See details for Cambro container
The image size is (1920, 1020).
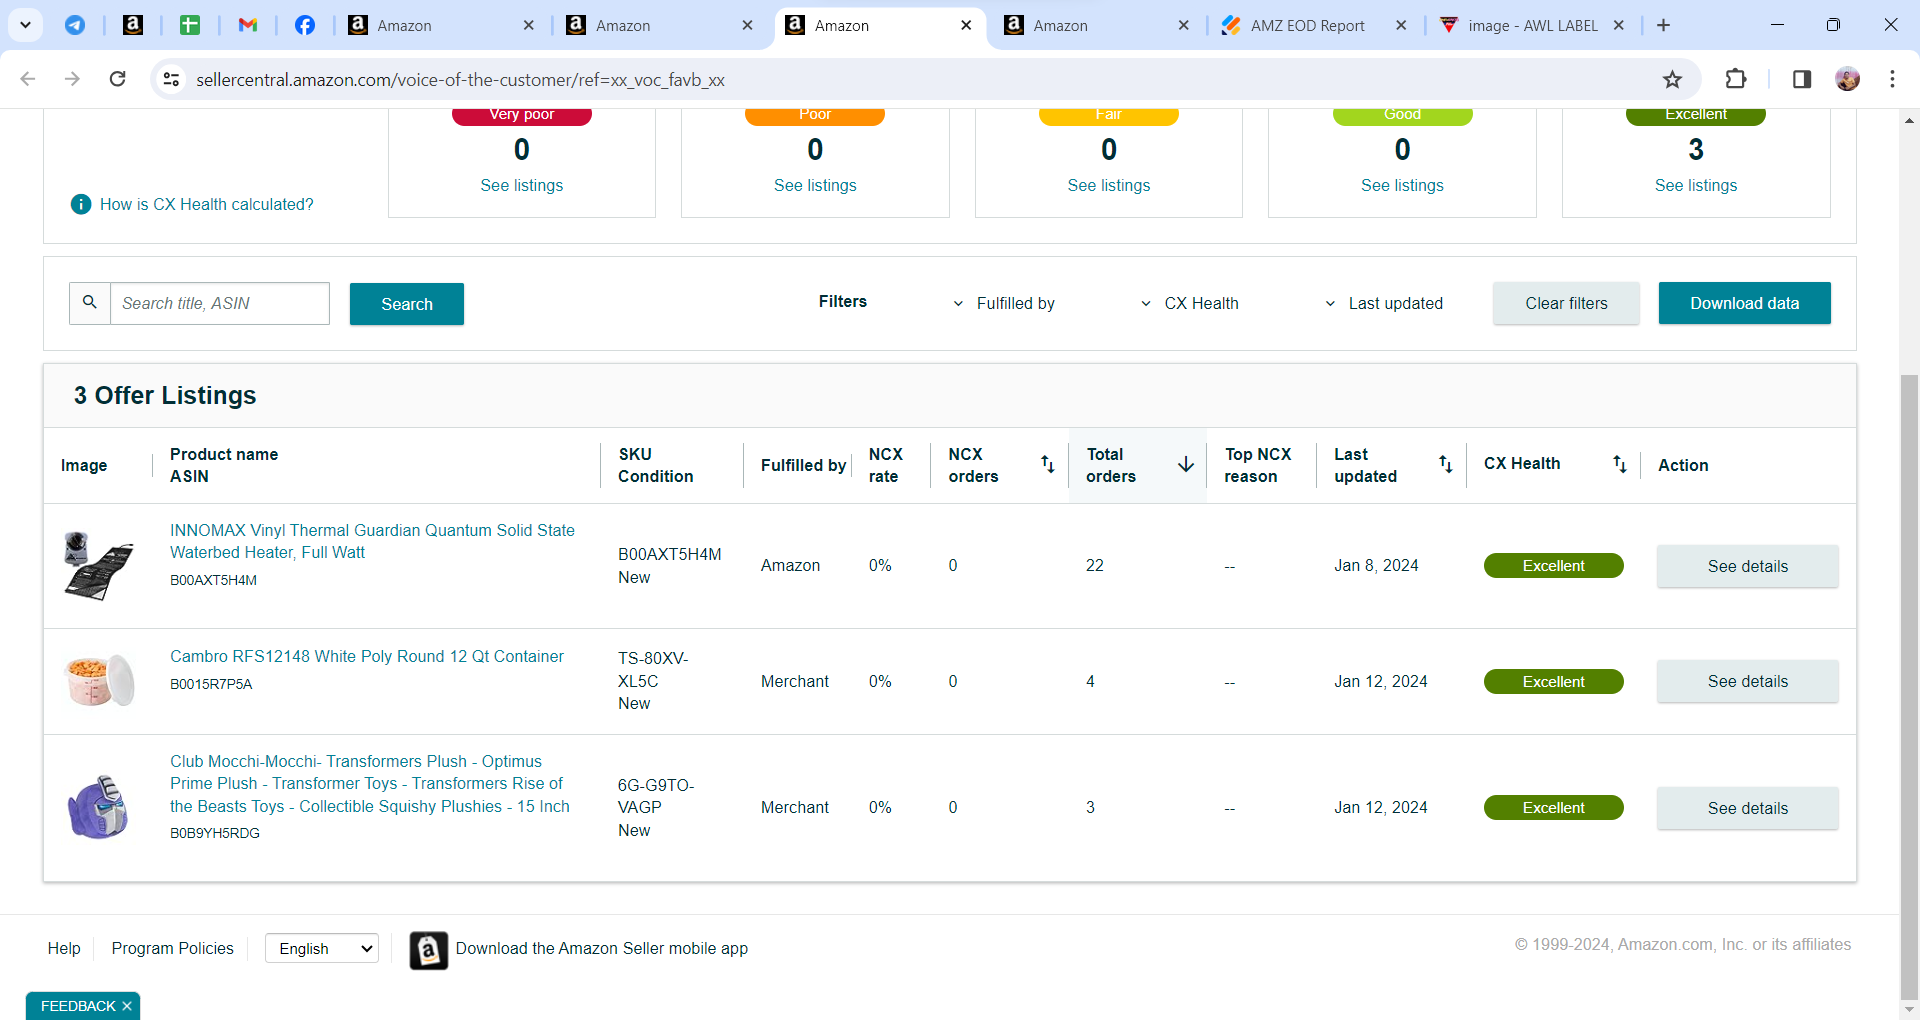point(1747,681)
